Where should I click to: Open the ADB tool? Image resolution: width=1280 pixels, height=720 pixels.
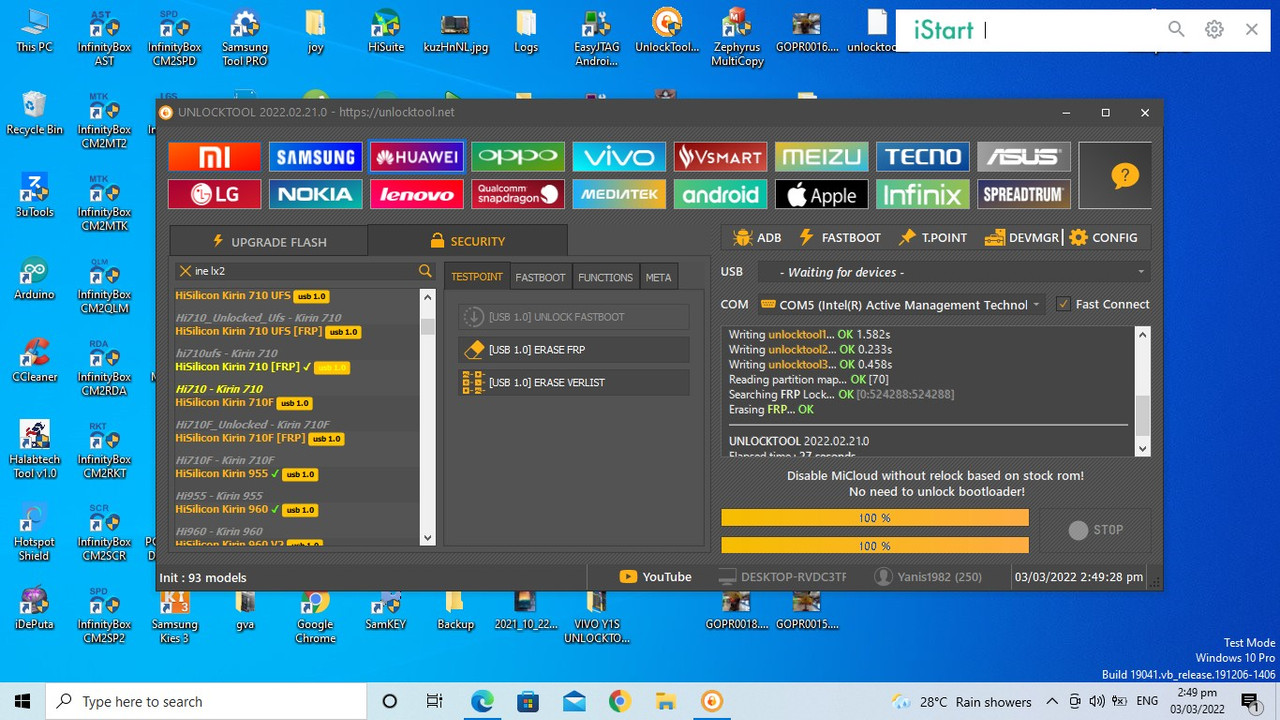coord(757,238)
